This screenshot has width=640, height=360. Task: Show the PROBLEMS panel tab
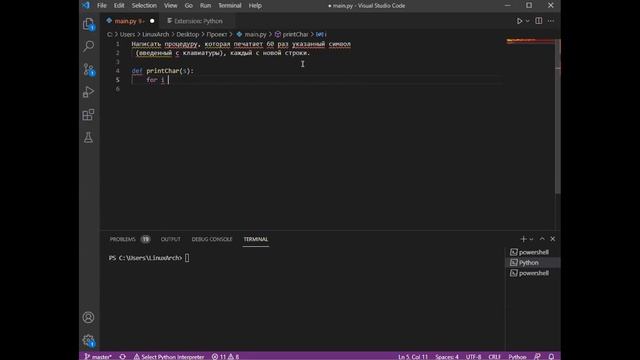(122, 239)
